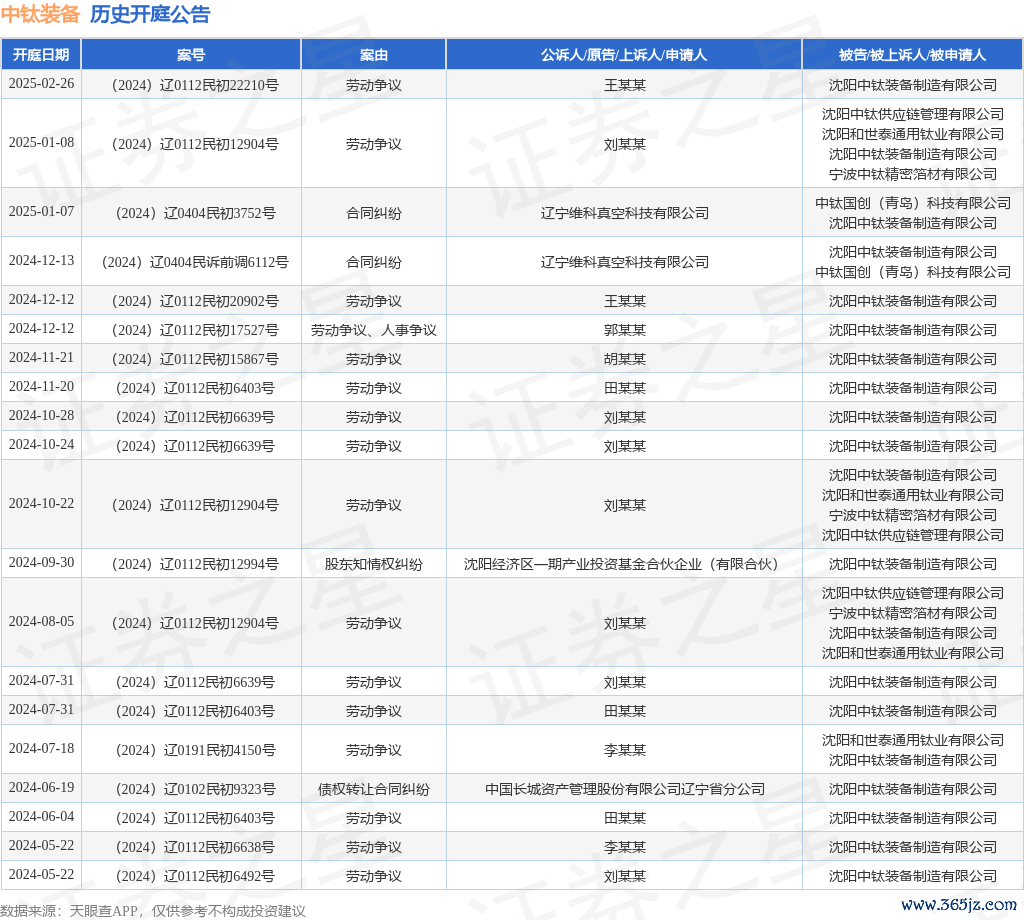1024x920 pixels.
Task: Select case number 辽0112民初20902号
Action: [x=195, y=301]
